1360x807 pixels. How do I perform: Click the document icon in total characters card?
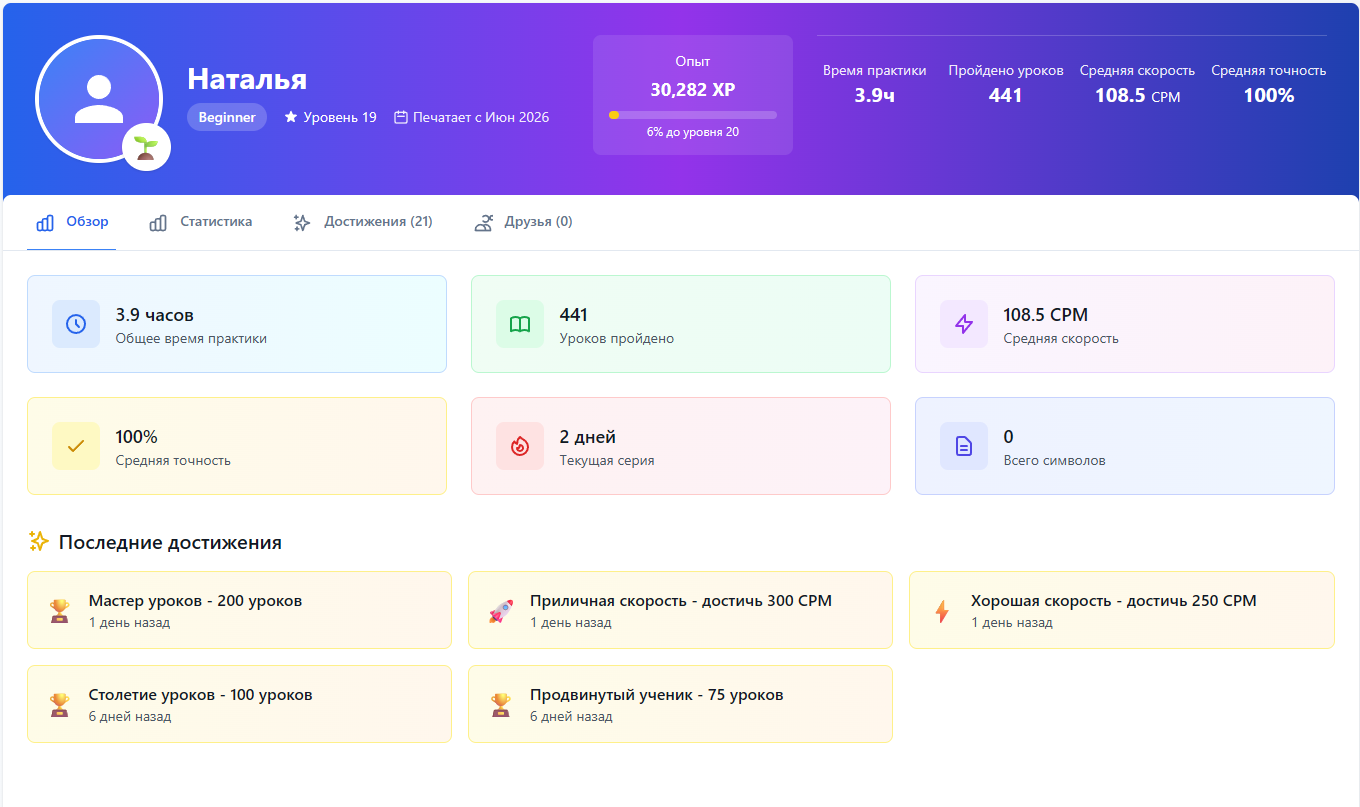[x=964, y=446]
